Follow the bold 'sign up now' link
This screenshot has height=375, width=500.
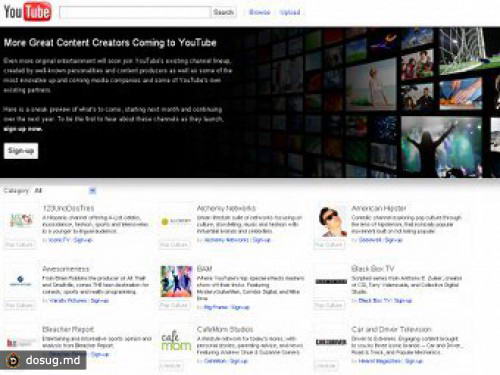pos(23,129)
